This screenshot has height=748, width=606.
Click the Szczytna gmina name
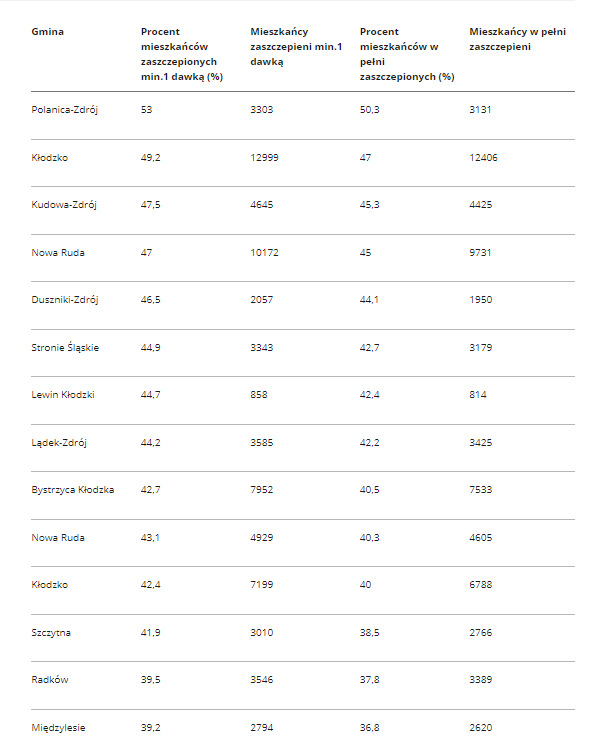click(51, 633)
